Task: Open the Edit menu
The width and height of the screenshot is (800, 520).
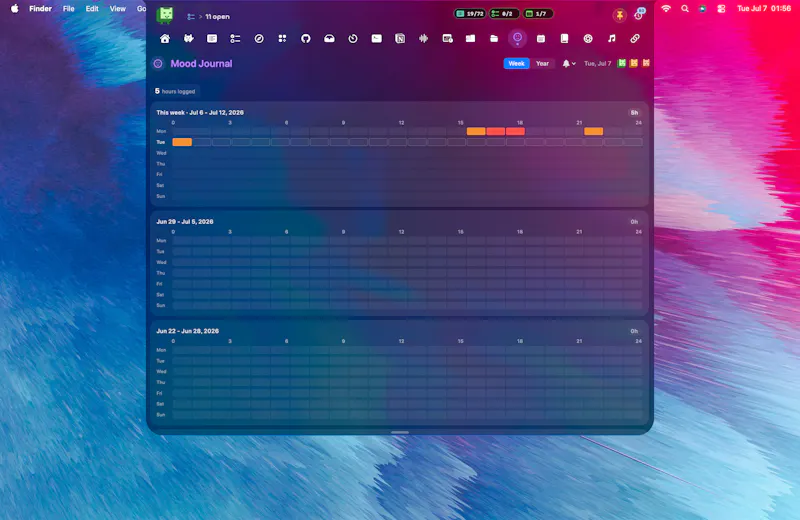Action: pyautogui.click(x=92, y=8)
